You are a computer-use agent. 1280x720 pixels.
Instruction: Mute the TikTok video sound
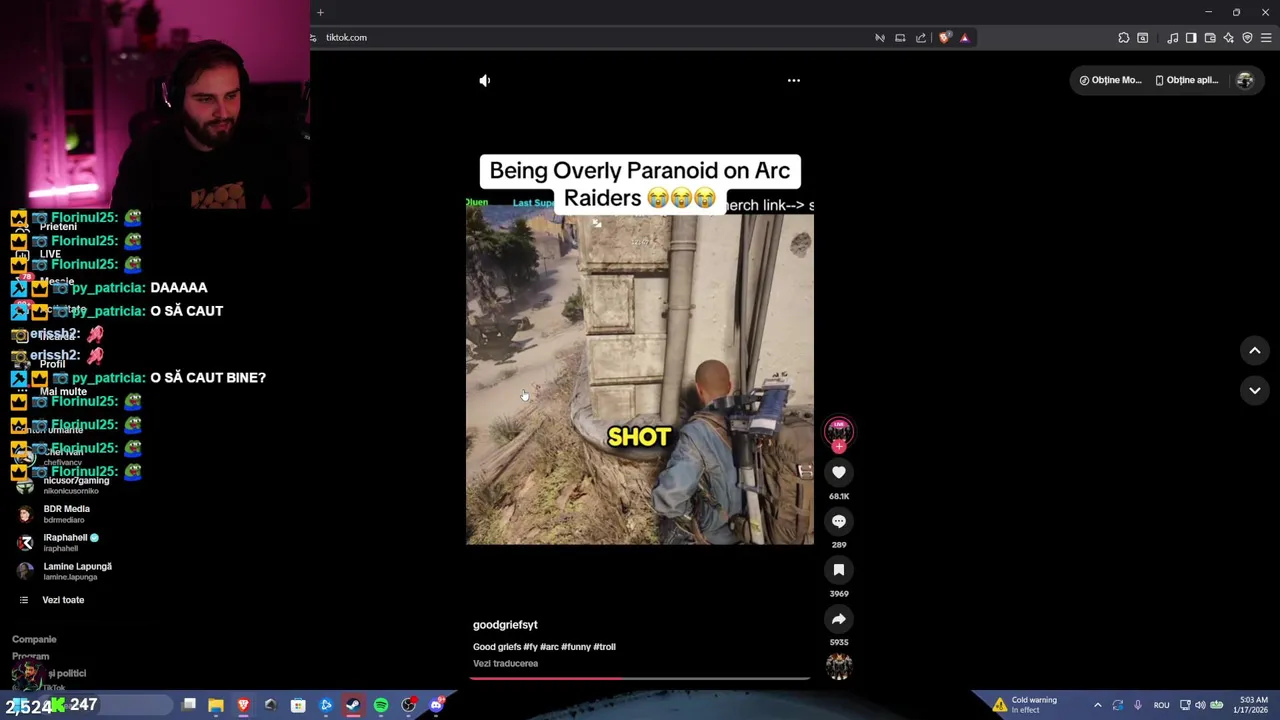tap(485, 80)
